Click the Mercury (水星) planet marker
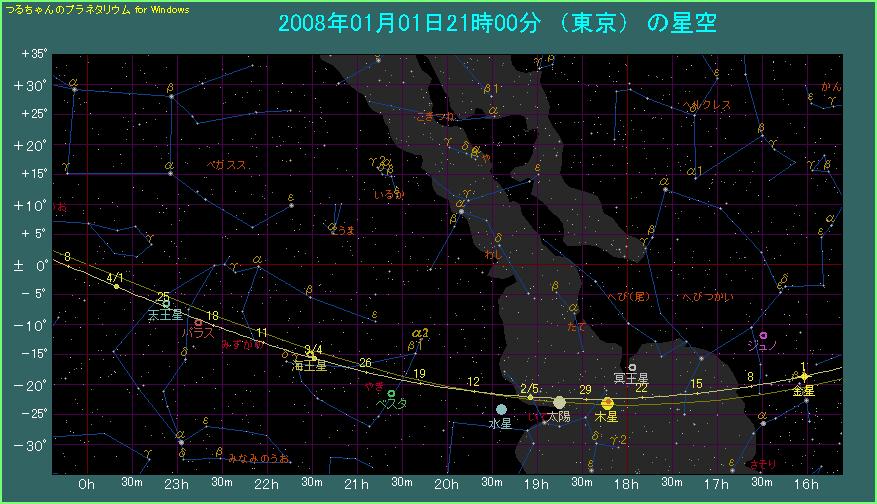The image size is (877, 504). (501, 409)
